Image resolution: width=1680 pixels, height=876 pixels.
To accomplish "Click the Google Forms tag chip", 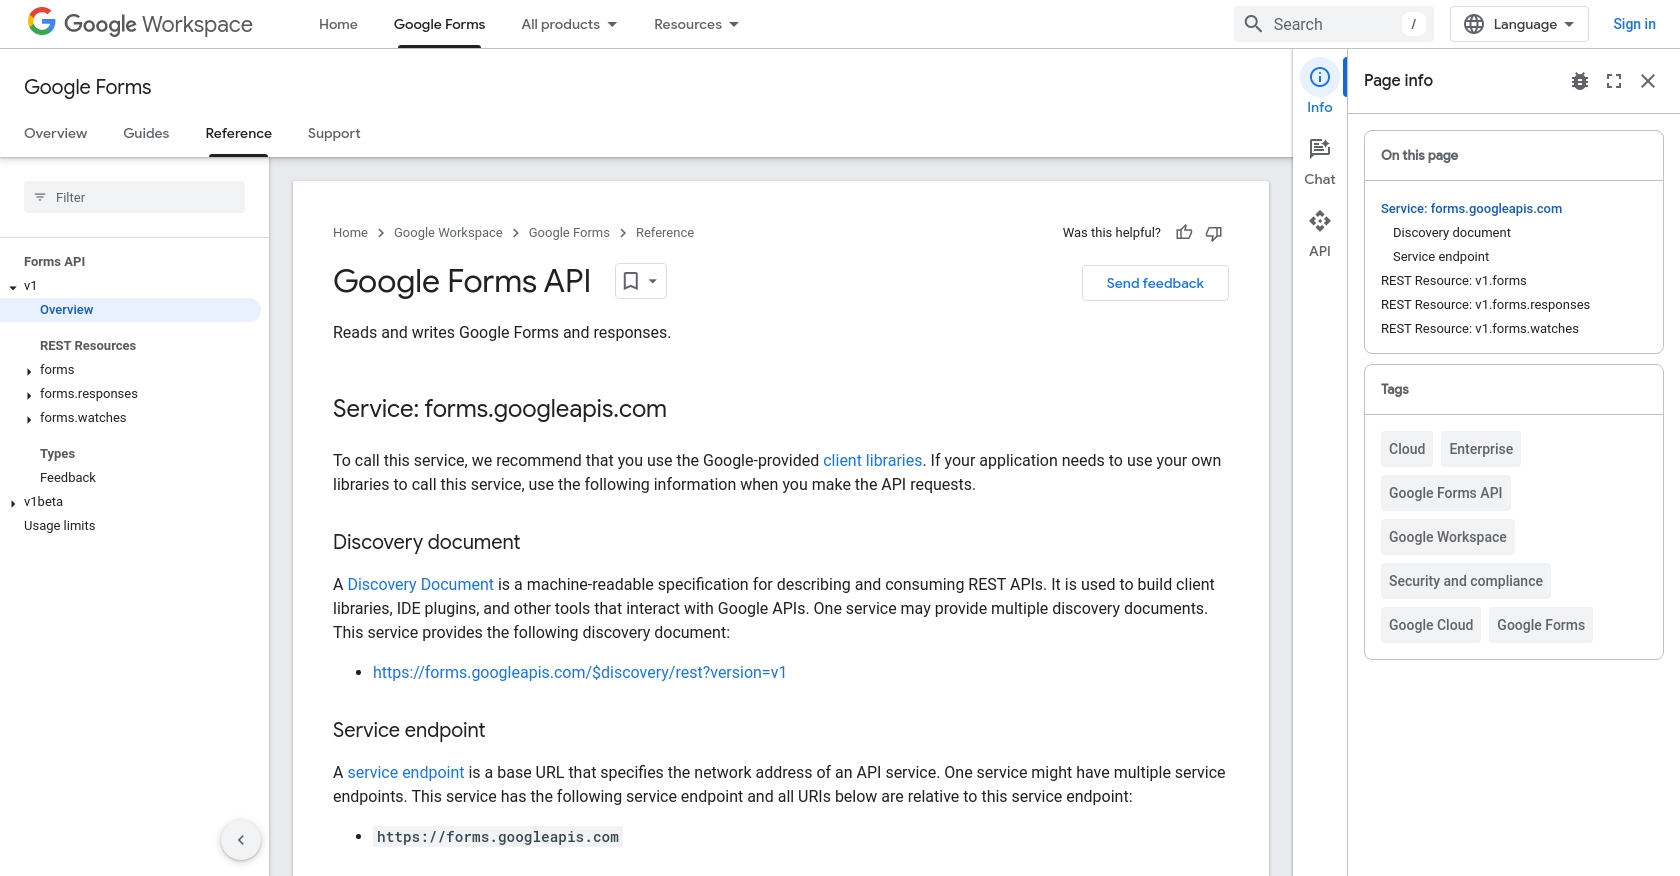I will click(x=1541, y=625).
